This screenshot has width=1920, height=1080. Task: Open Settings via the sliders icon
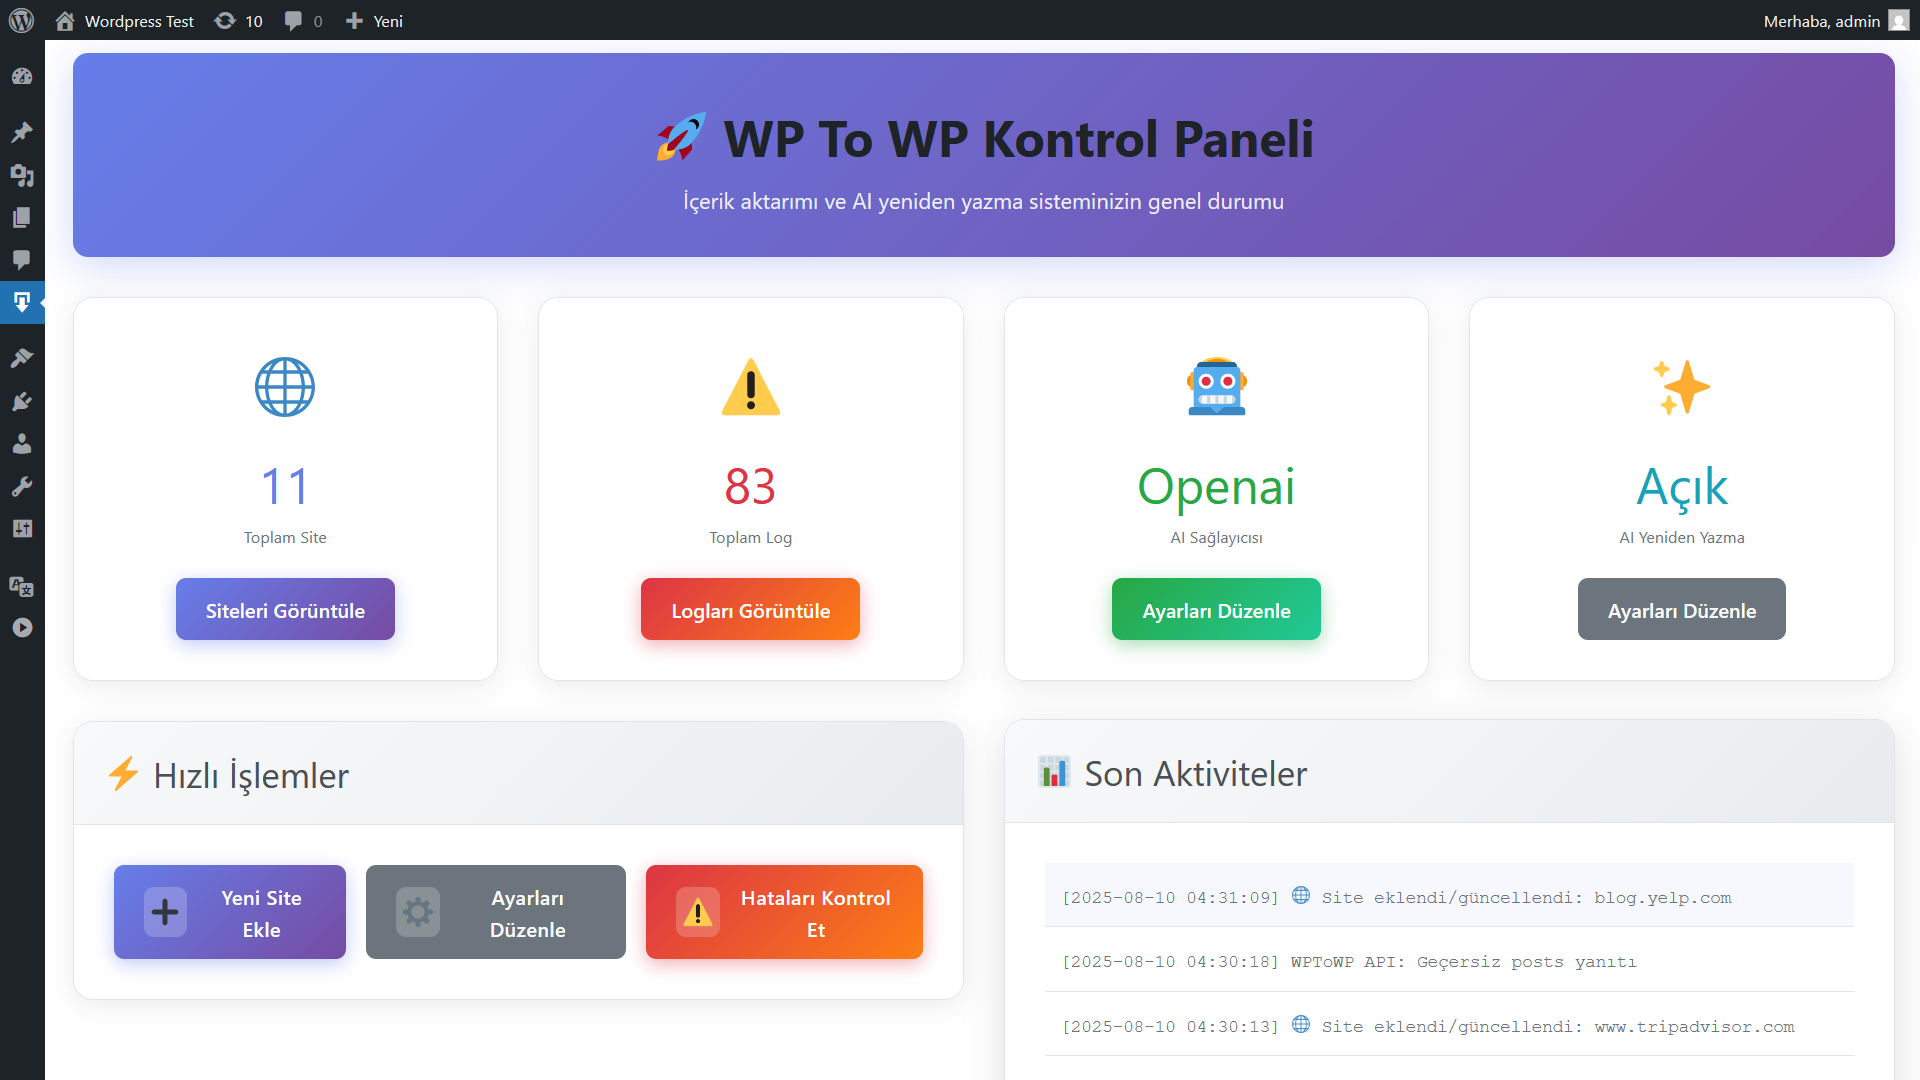[x=22, y=528]
